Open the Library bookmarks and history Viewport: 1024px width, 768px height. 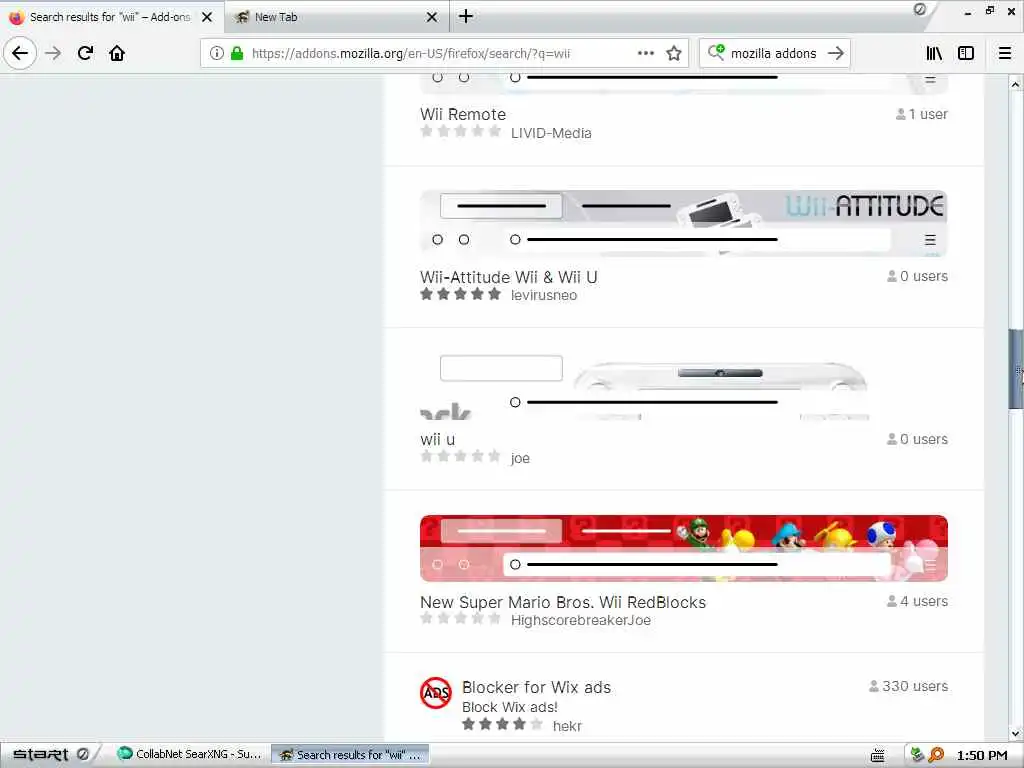point(934,53)
